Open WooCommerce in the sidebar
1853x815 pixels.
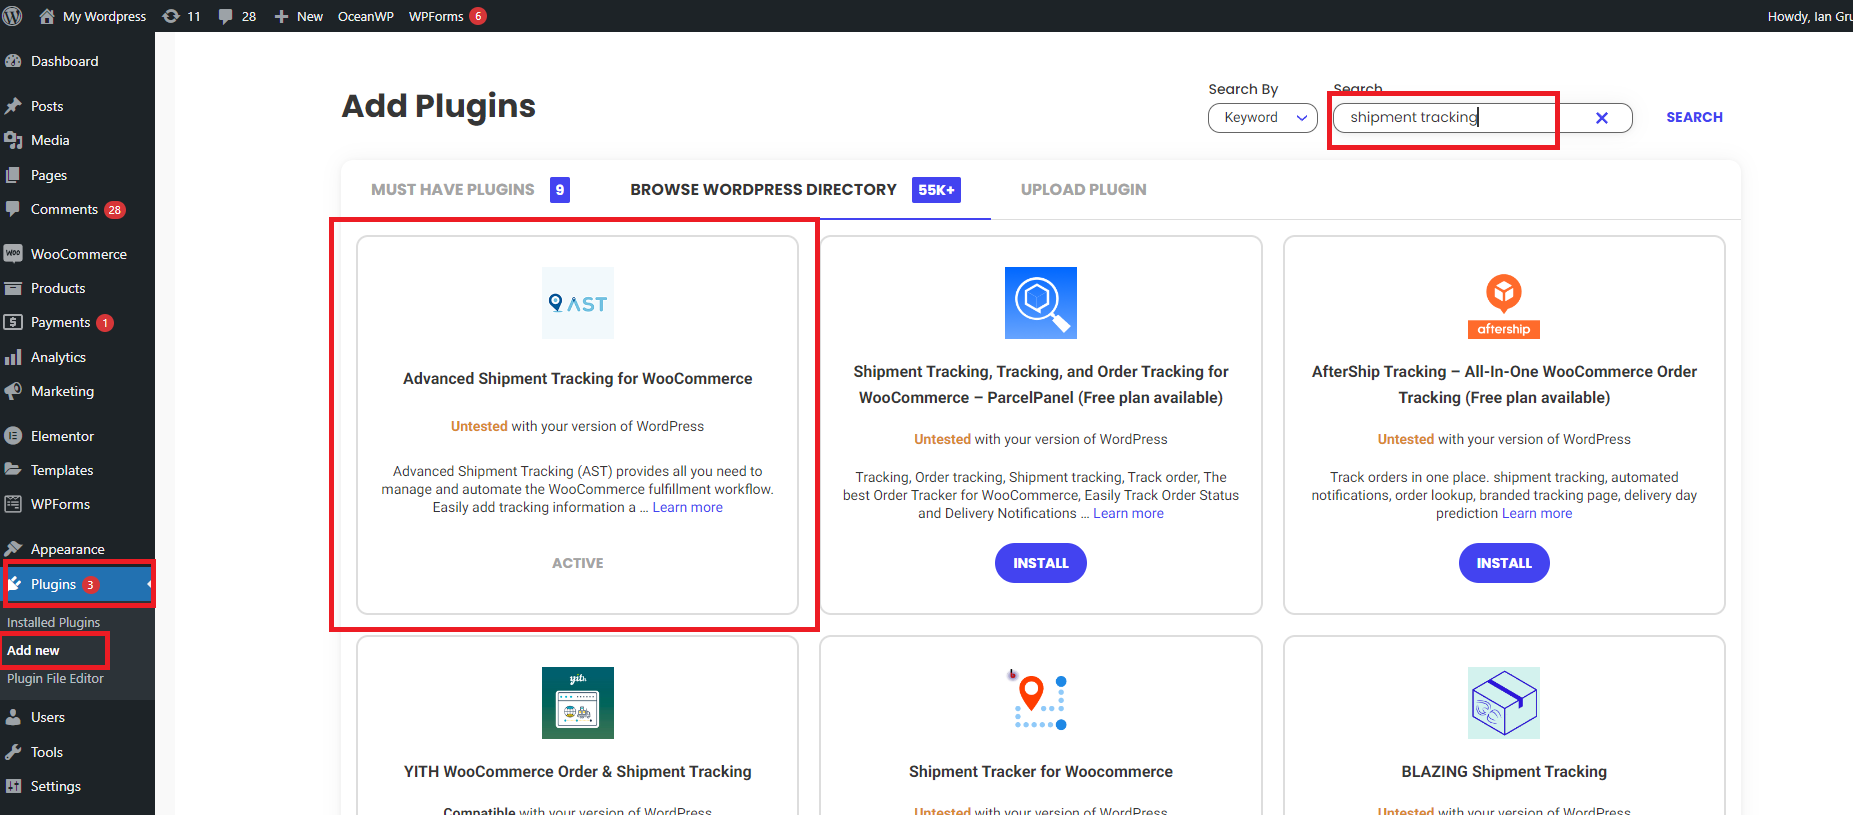[78, 254]
